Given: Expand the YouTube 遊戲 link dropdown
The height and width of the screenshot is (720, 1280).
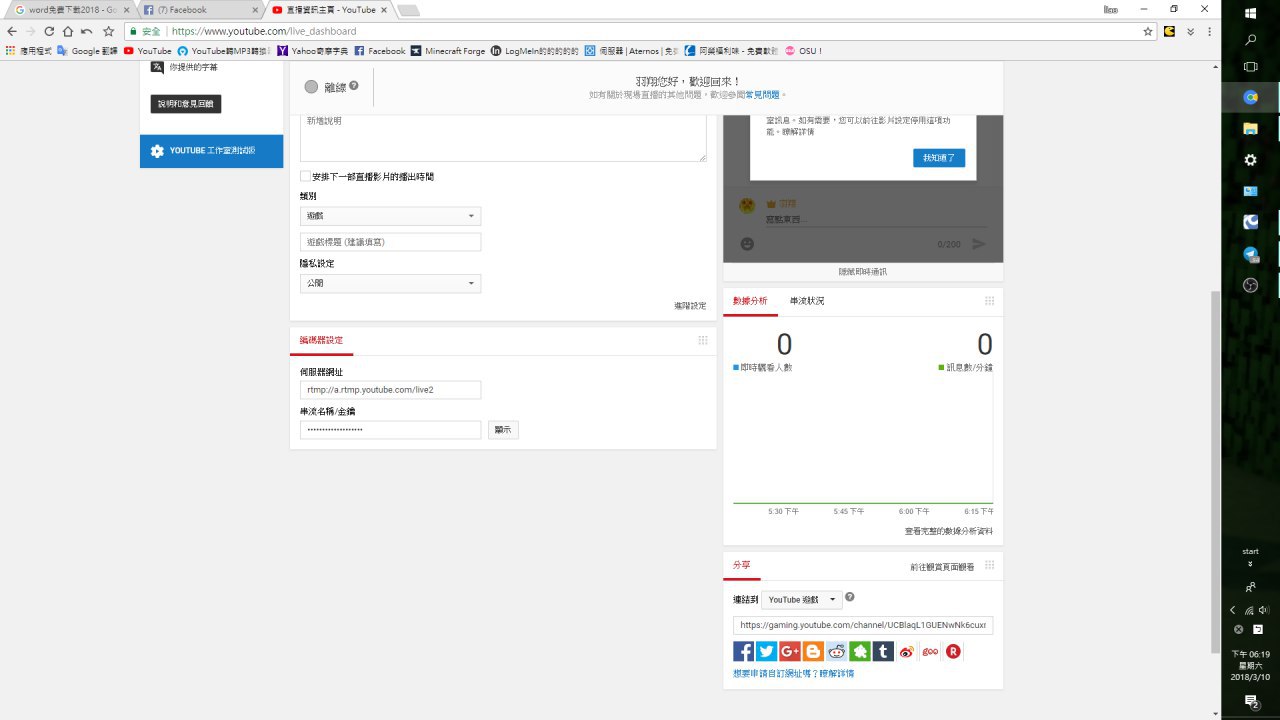Looking at the screenshot, I should pyautogui.click(x=801, y=600).
